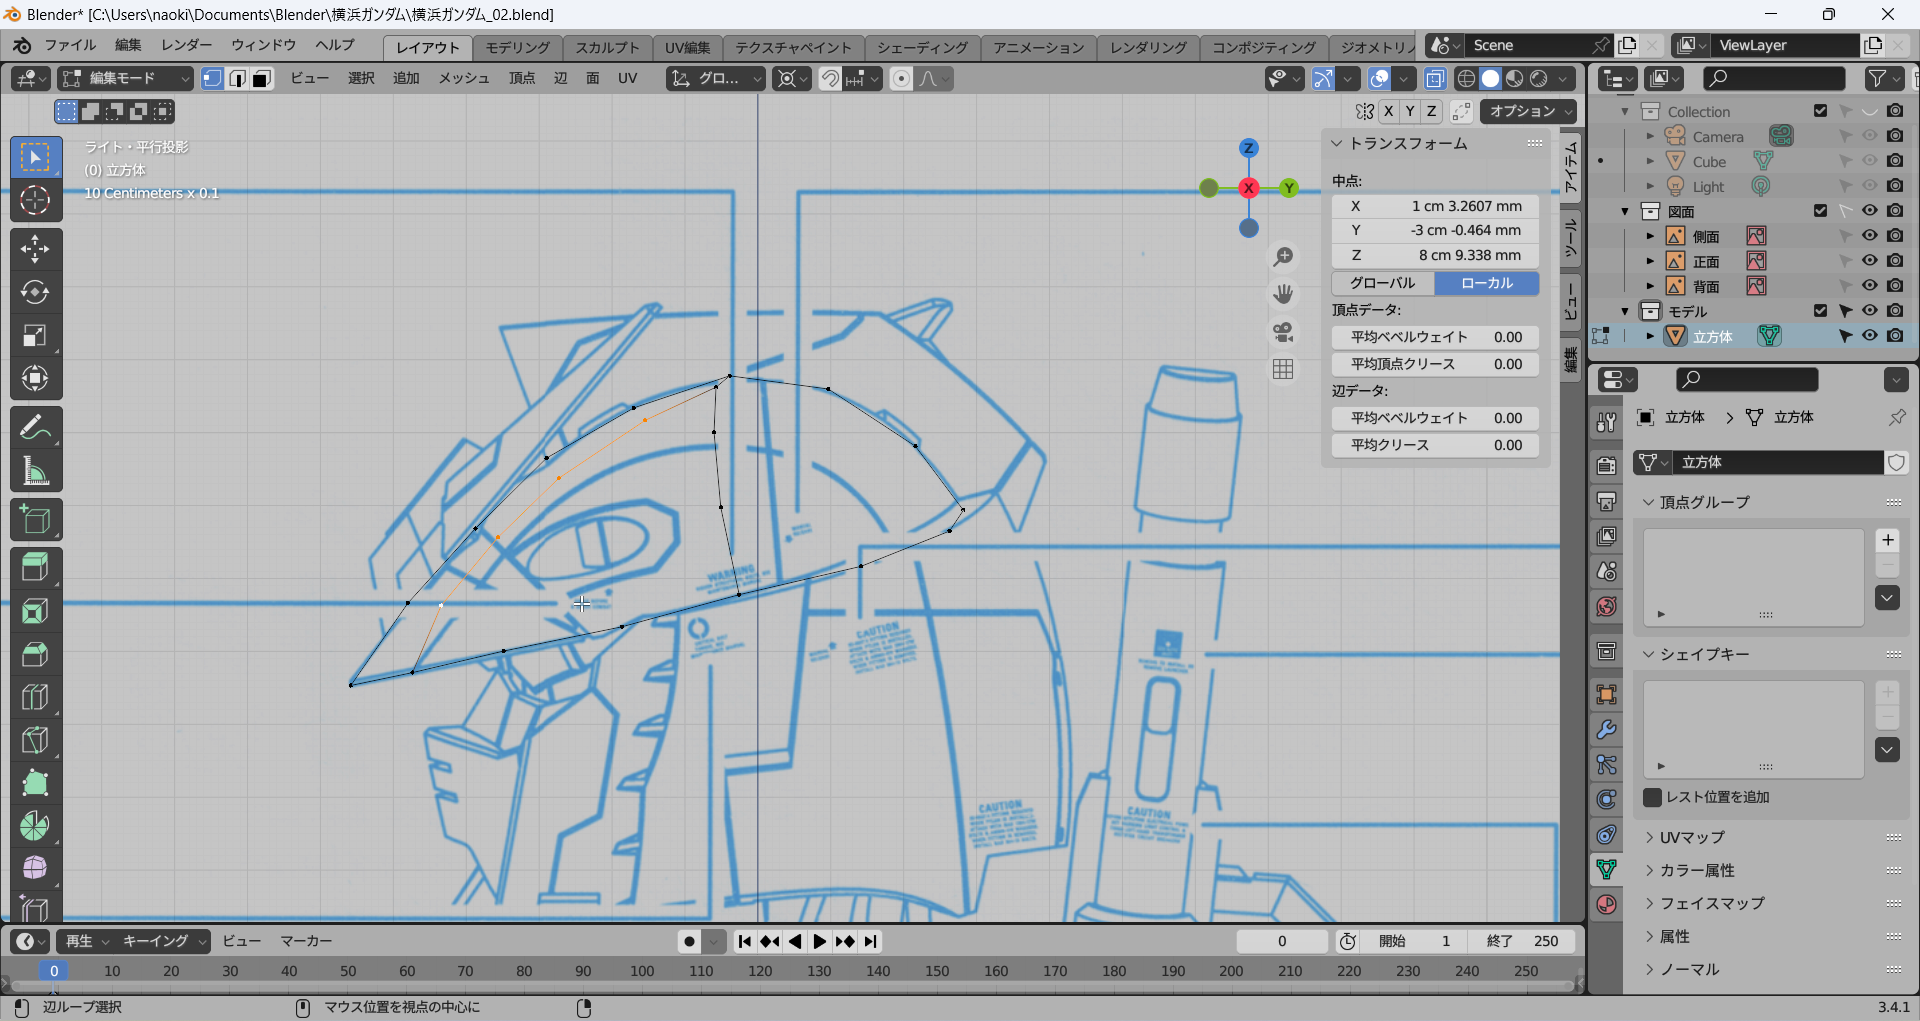Switch to face select mode
This screenshot has width=1920, height=1021.
point(262,79)
